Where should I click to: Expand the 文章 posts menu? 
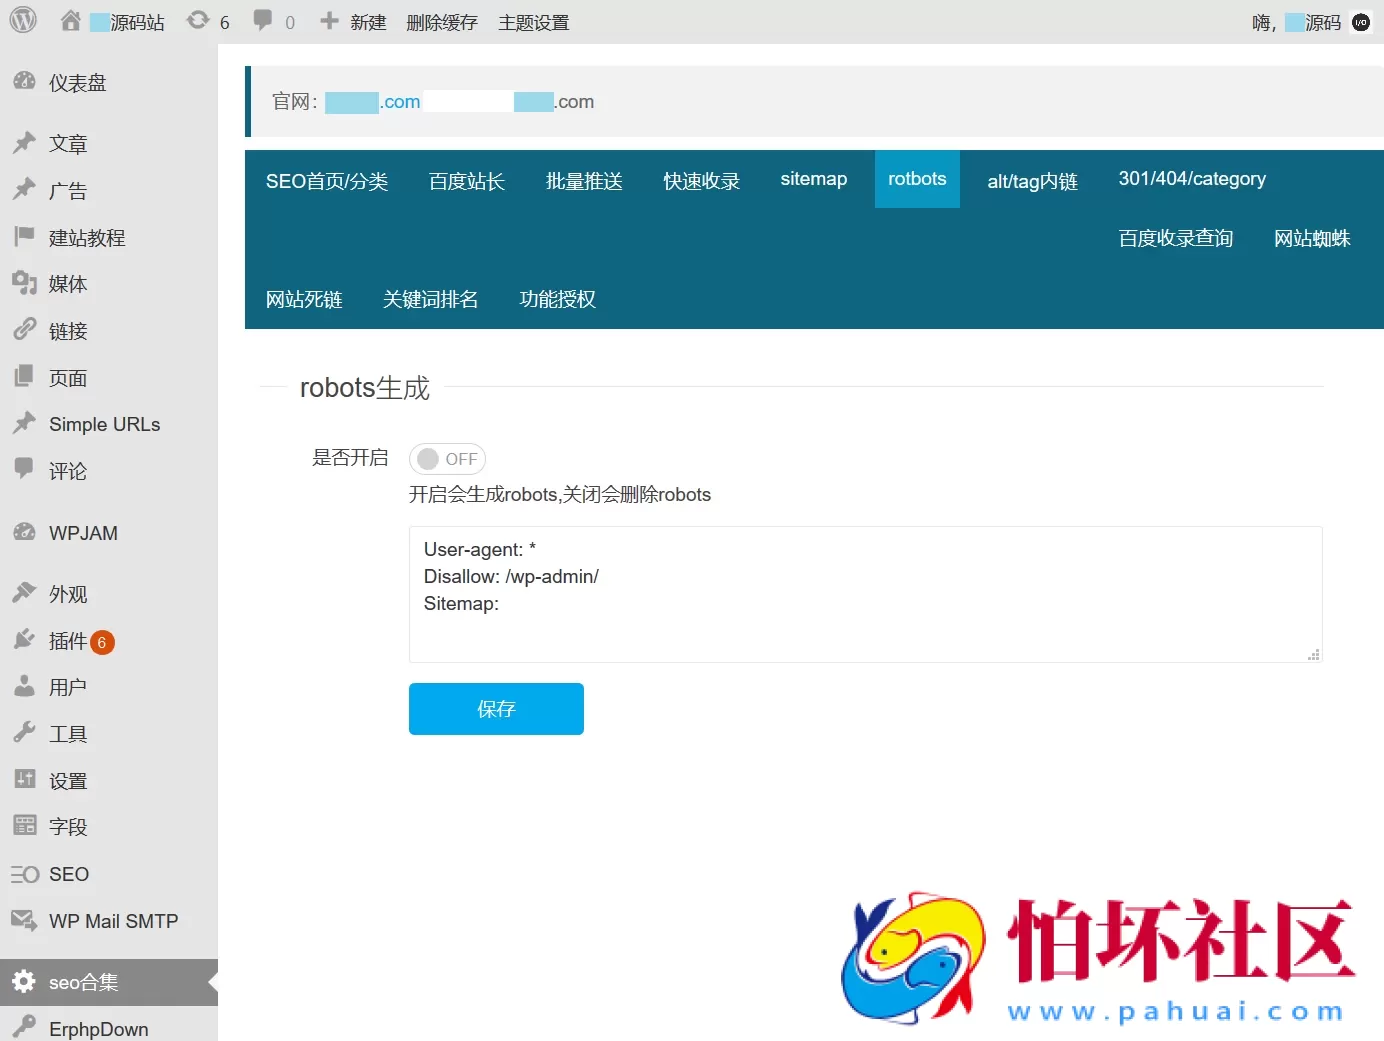tap(24, 143)
